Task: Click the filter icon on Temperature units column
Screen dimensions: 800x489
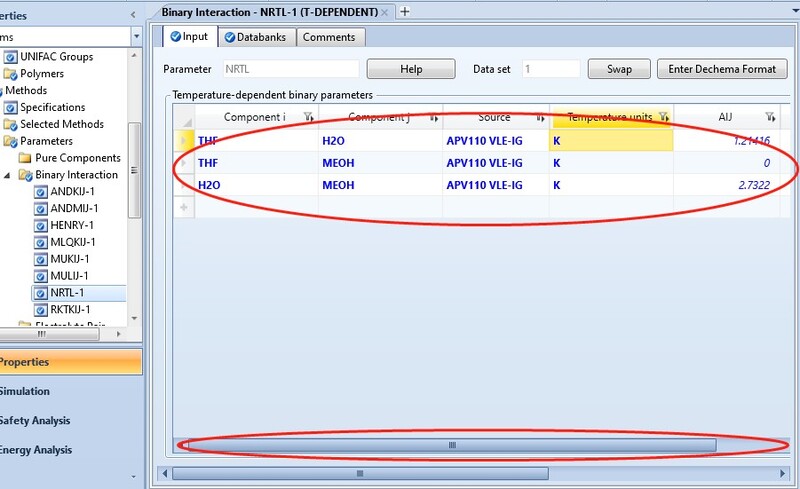Action: click(664, 117)
